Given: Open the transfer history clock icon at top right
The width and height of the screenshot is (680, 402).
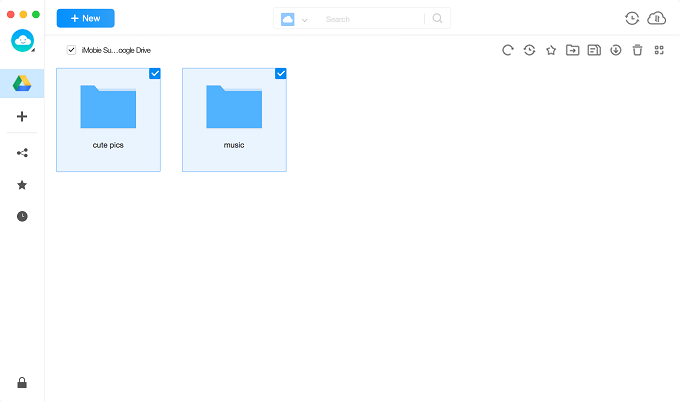Looking at the screenshot, I should (632, 18).
